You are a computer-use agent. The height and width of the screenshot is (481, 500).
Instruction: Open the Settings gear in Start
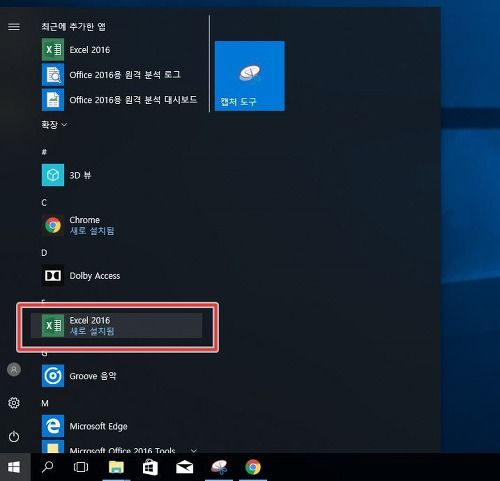(x=14, y=403)
